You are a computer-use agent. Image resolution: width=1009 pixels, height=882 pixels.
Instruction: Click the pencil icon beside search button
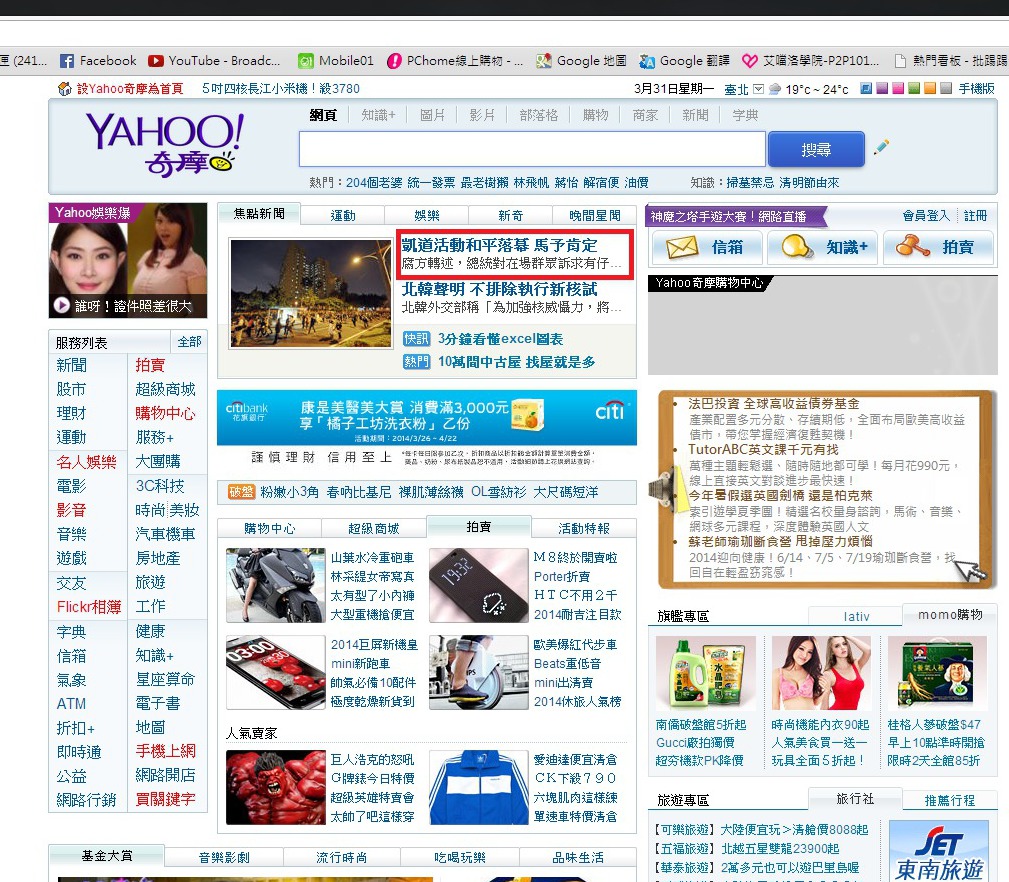882,147
